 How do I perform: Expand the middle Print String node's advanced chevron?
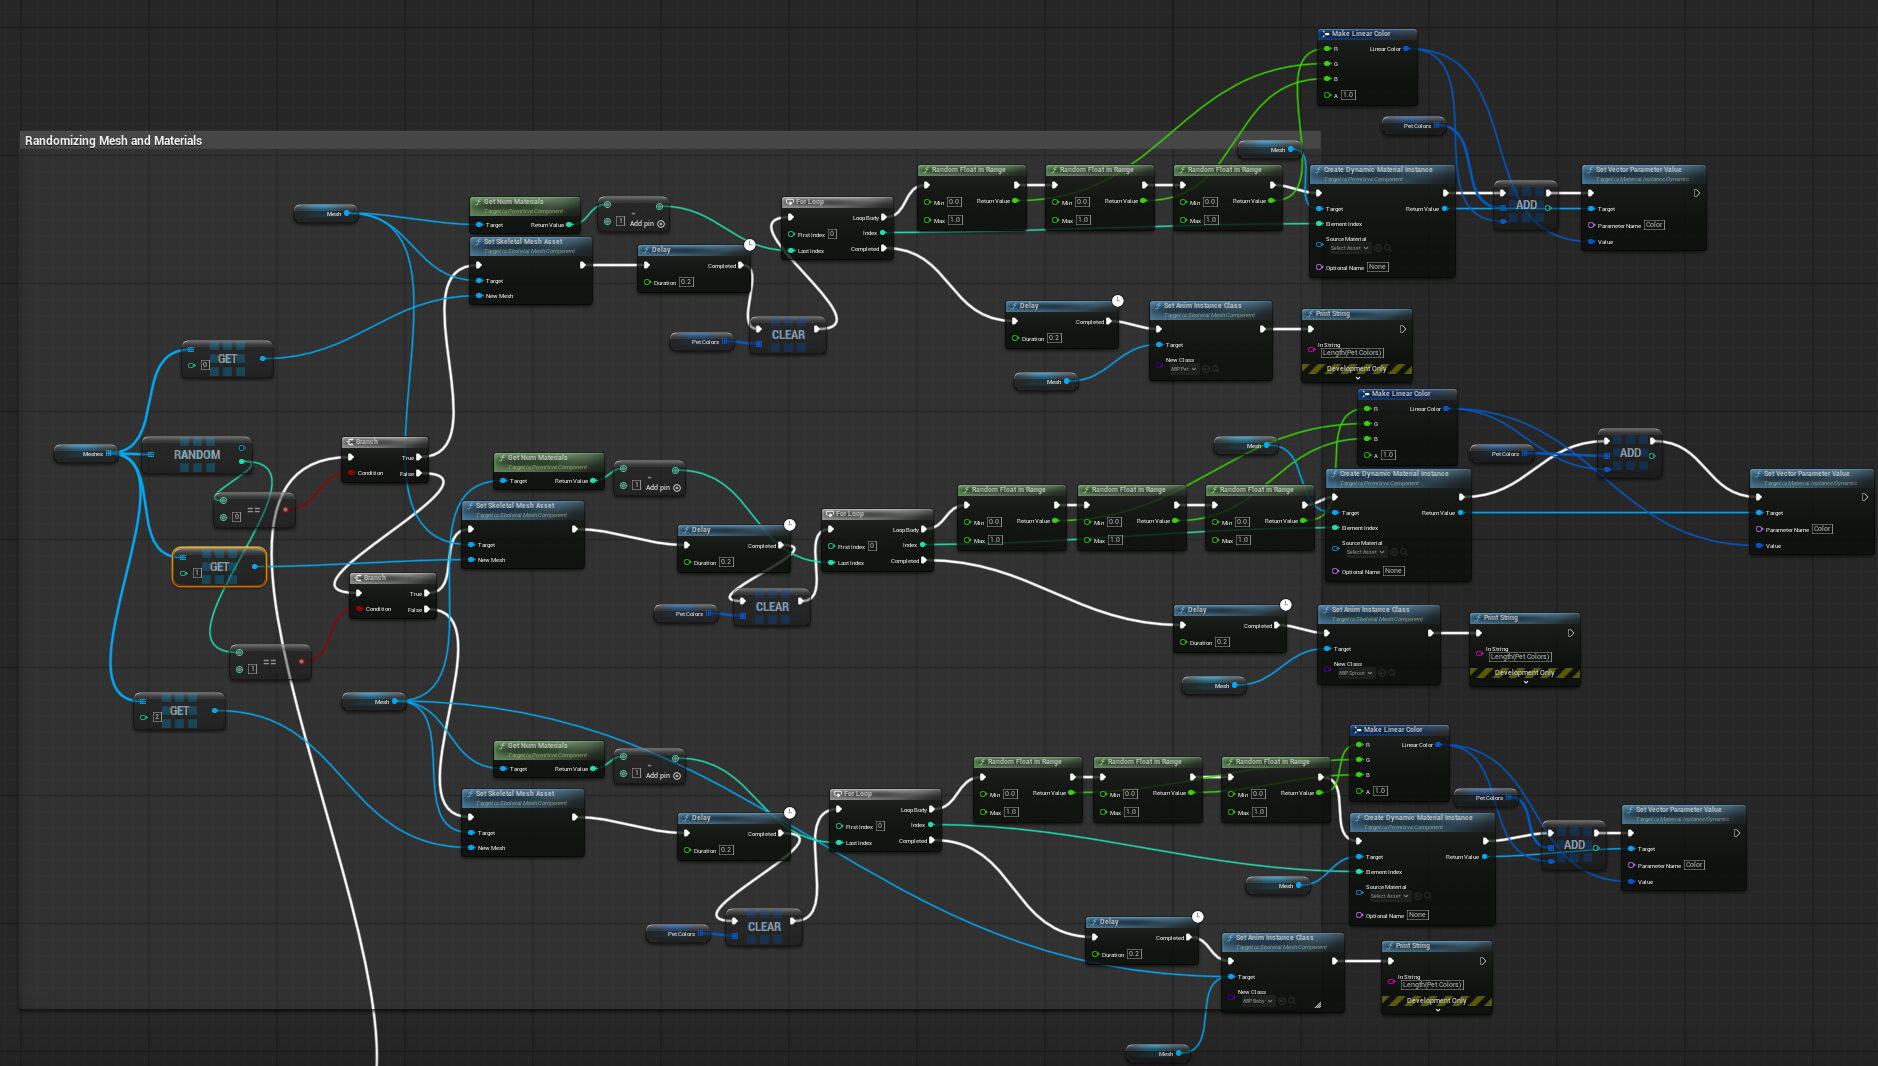1525,683
